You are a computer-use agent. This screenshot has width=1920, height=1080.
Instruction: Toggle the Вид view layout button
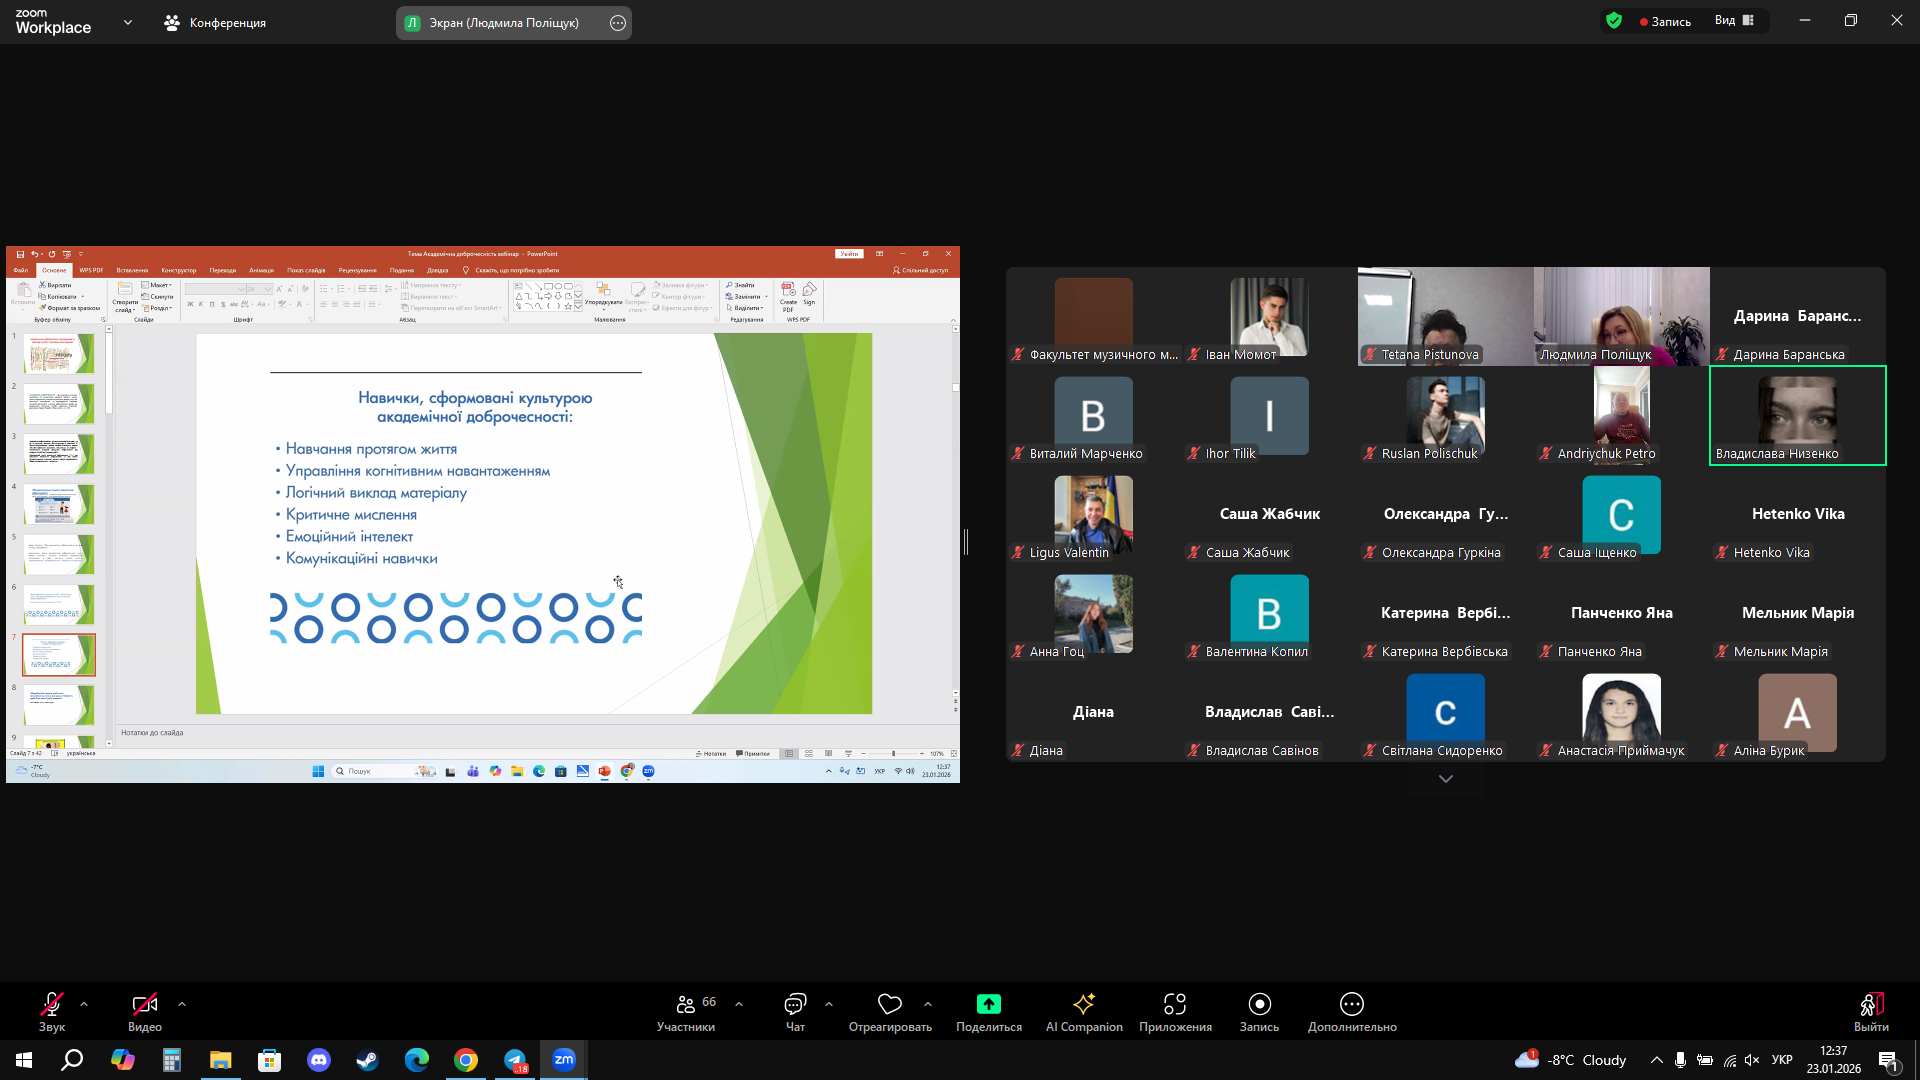coord(1734,20)
